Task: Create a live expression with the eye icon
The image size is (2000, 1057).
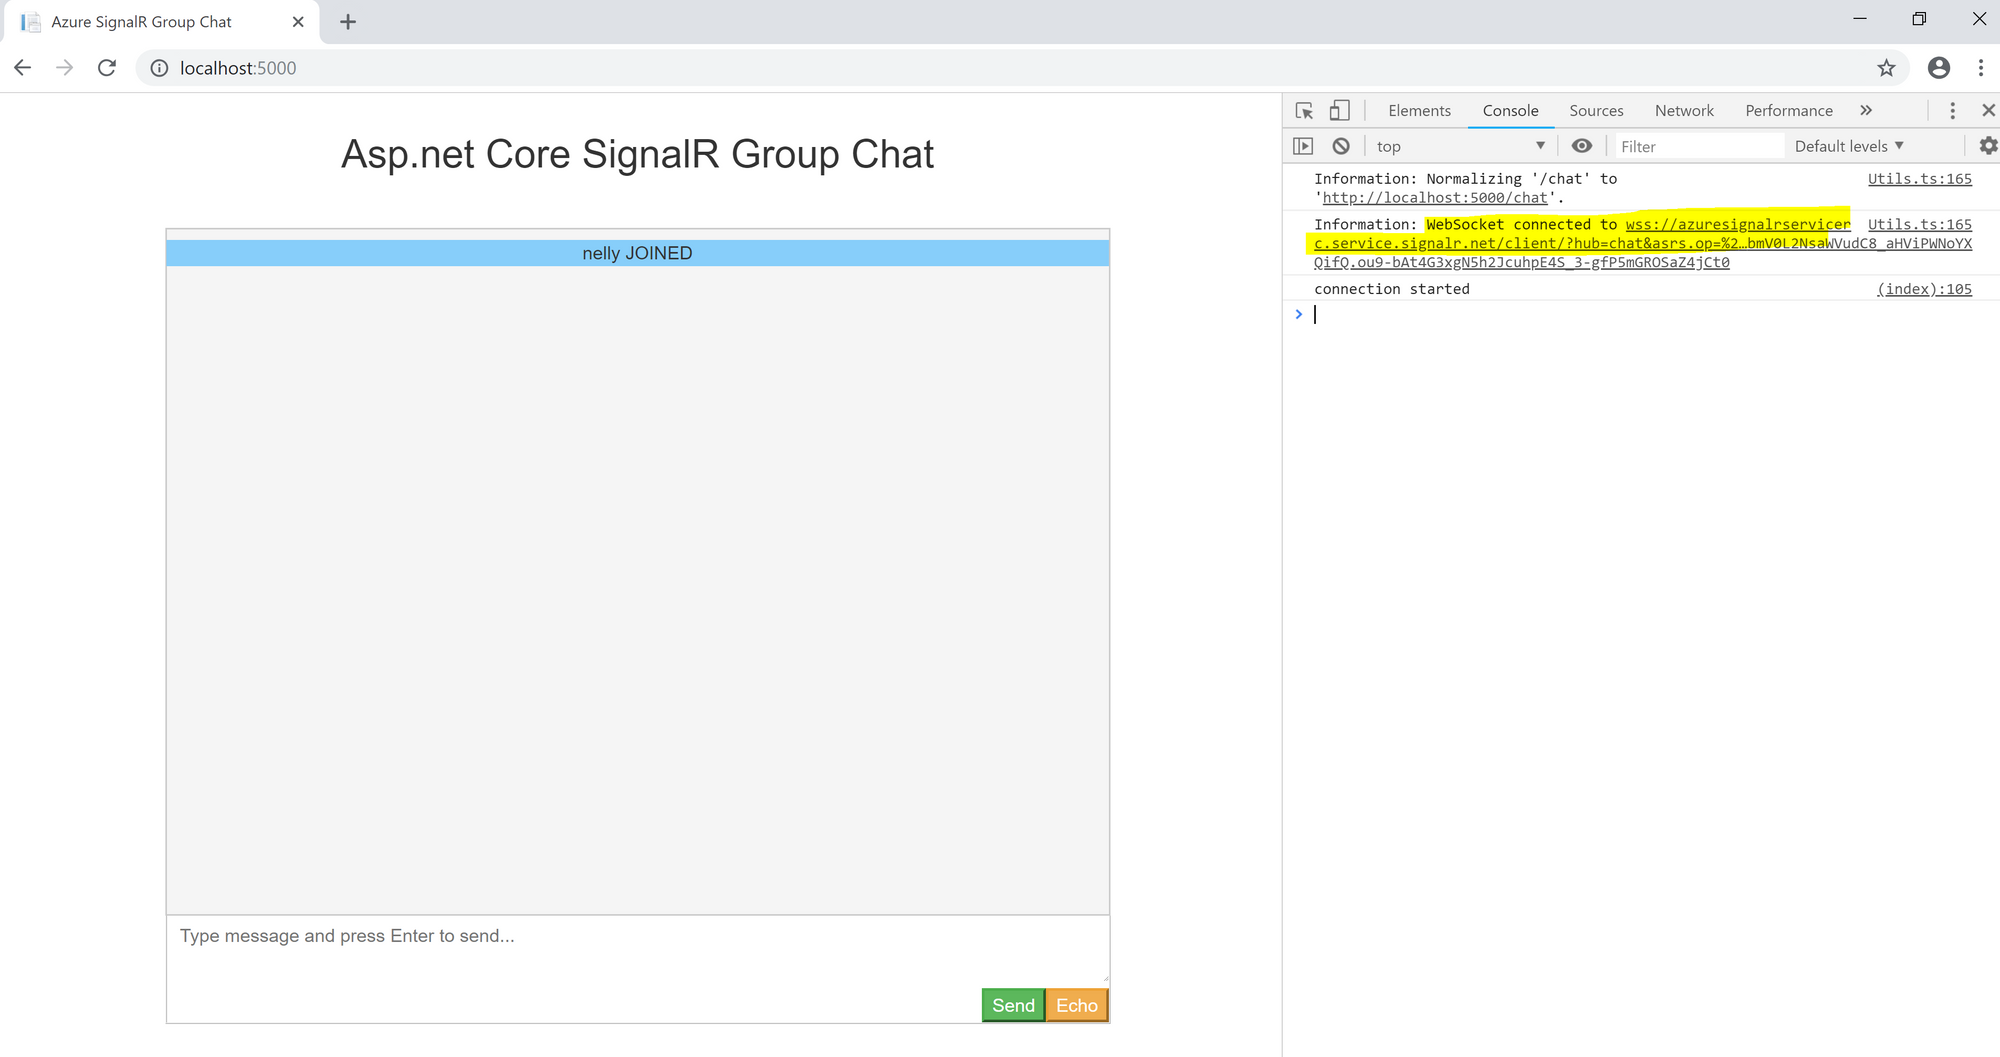Action: point(1582,146)
